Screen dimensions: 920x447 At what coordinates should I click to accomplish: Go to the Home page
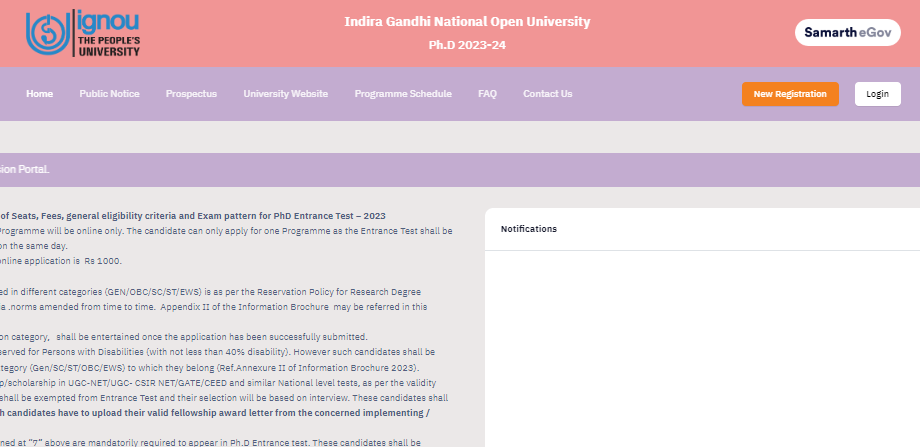[x=39, y=94]
